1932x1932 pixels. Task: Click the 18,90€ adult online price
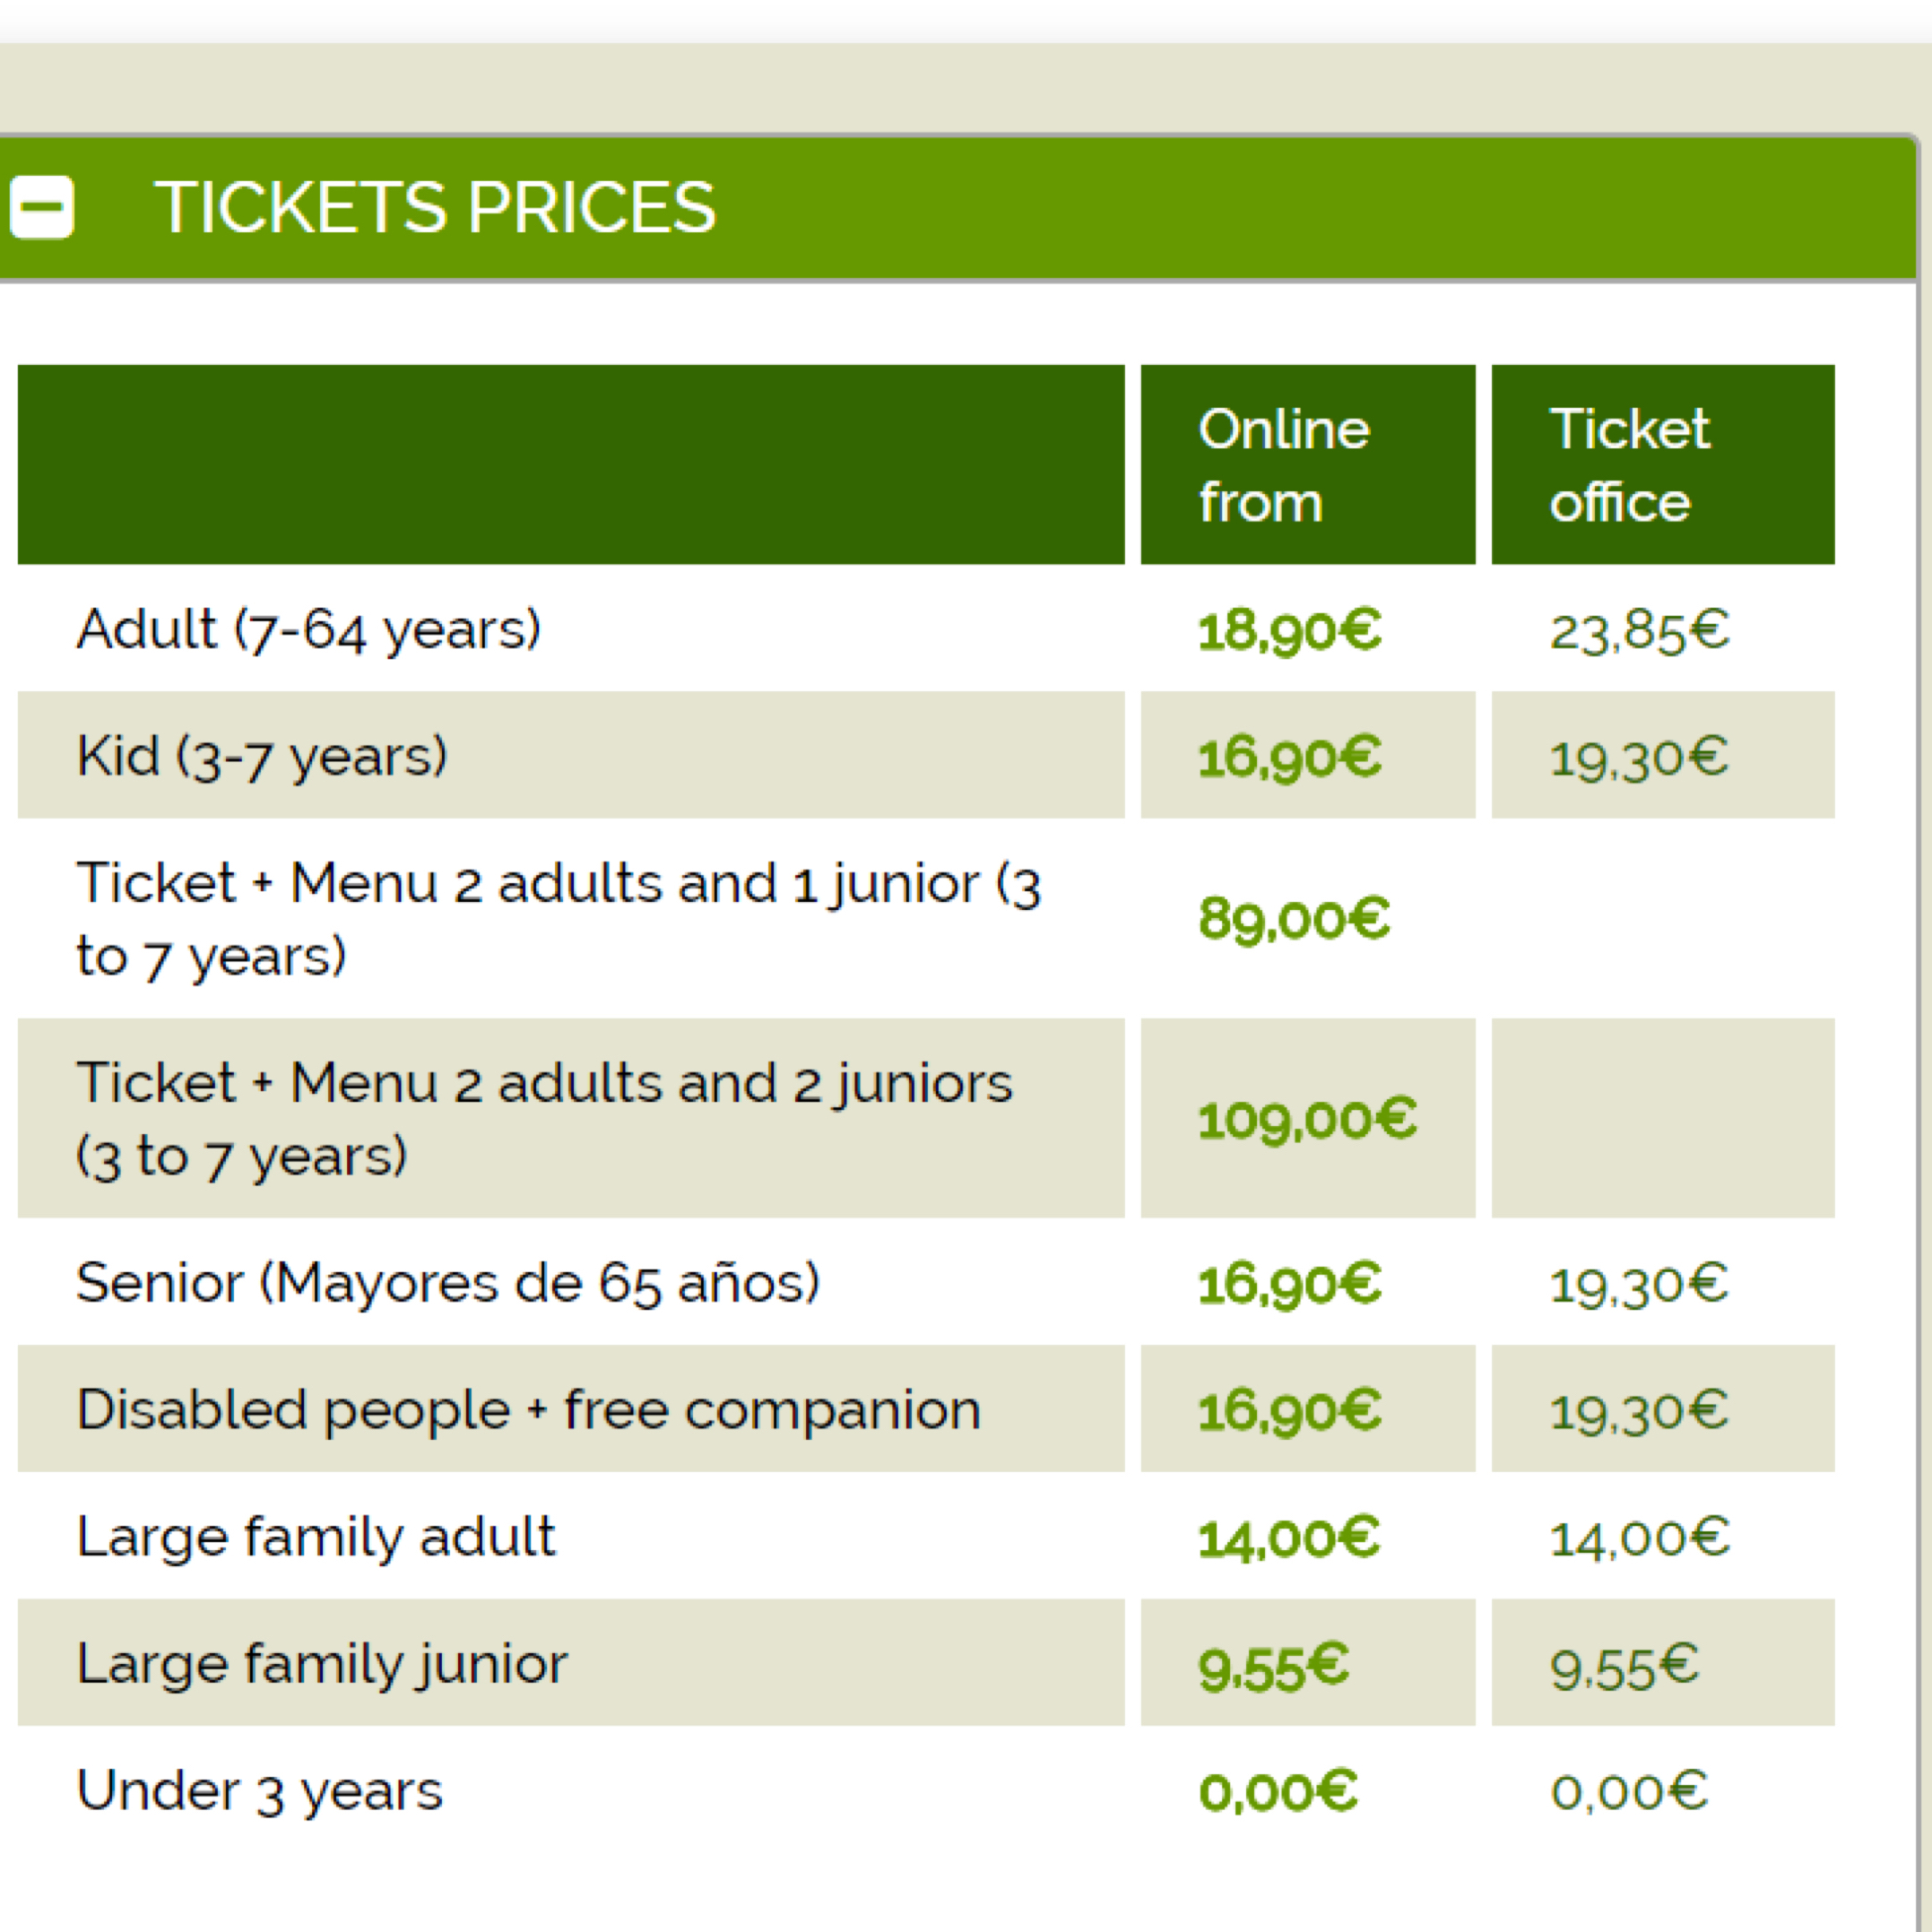(x=1289, y=630)
